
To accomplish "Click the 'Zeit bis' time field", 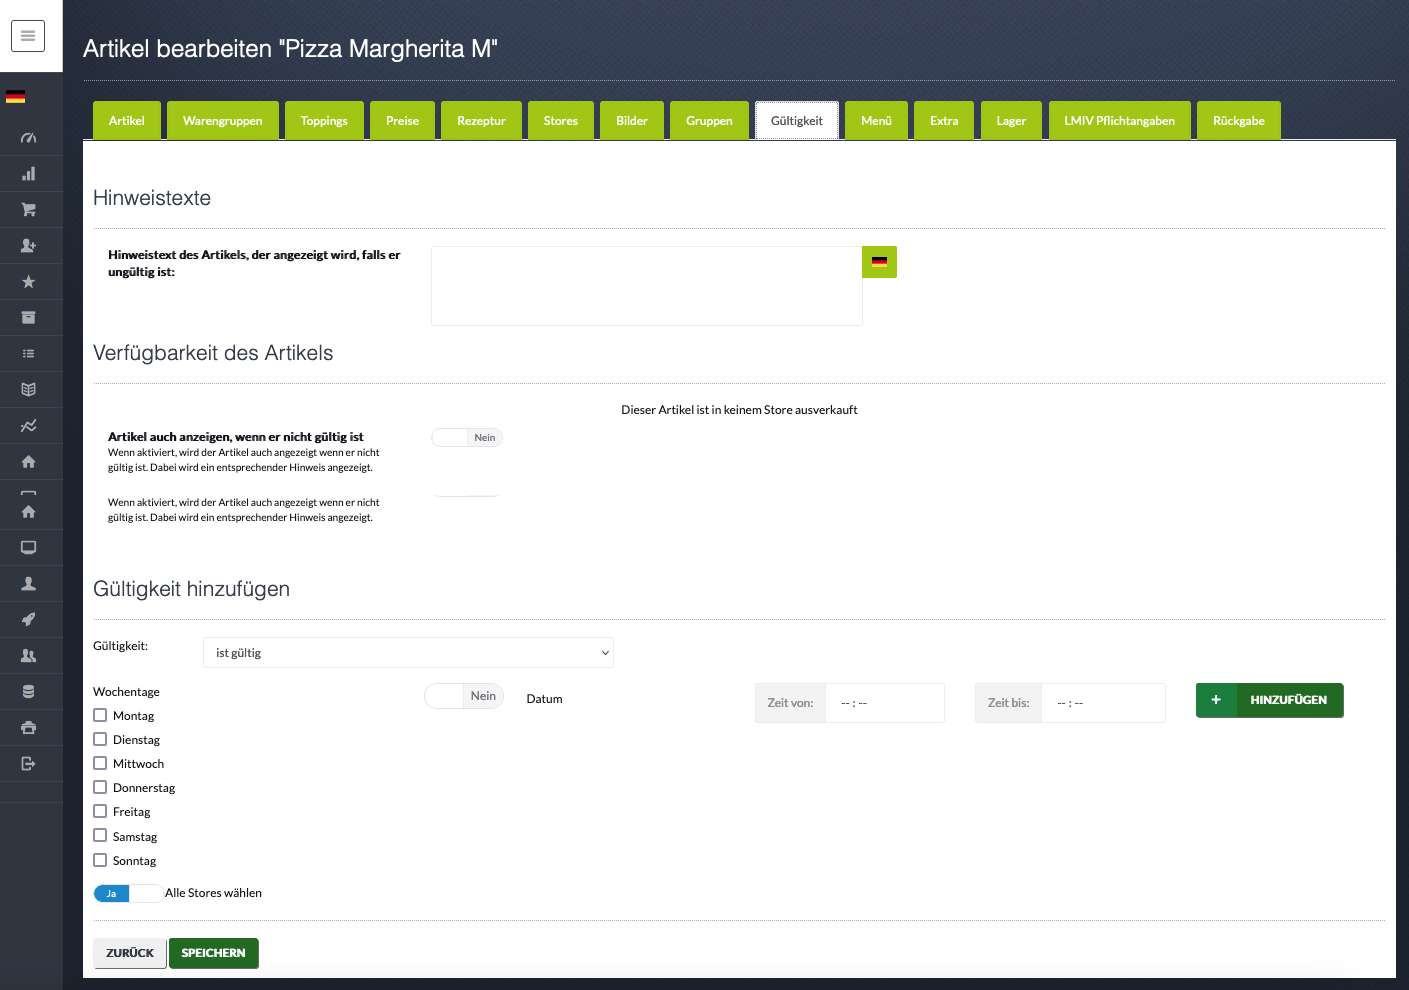I will tap(1103, 703).
